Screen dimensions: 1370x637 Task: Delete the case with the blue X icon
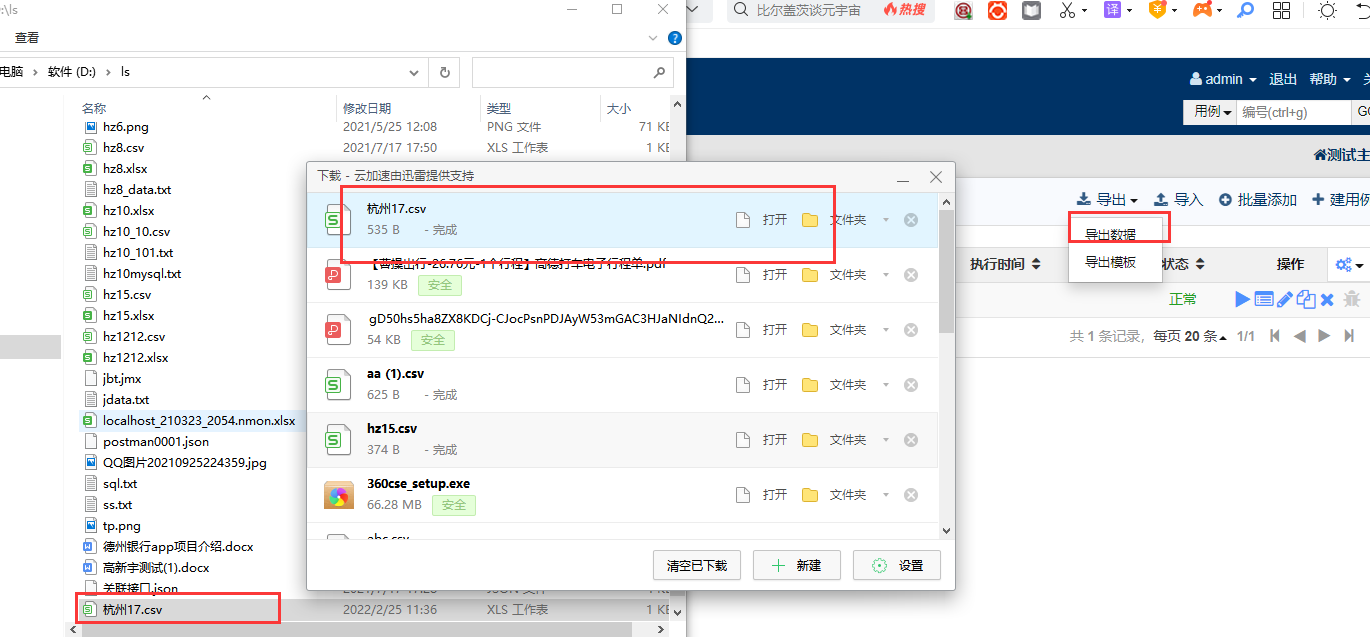1327,299
